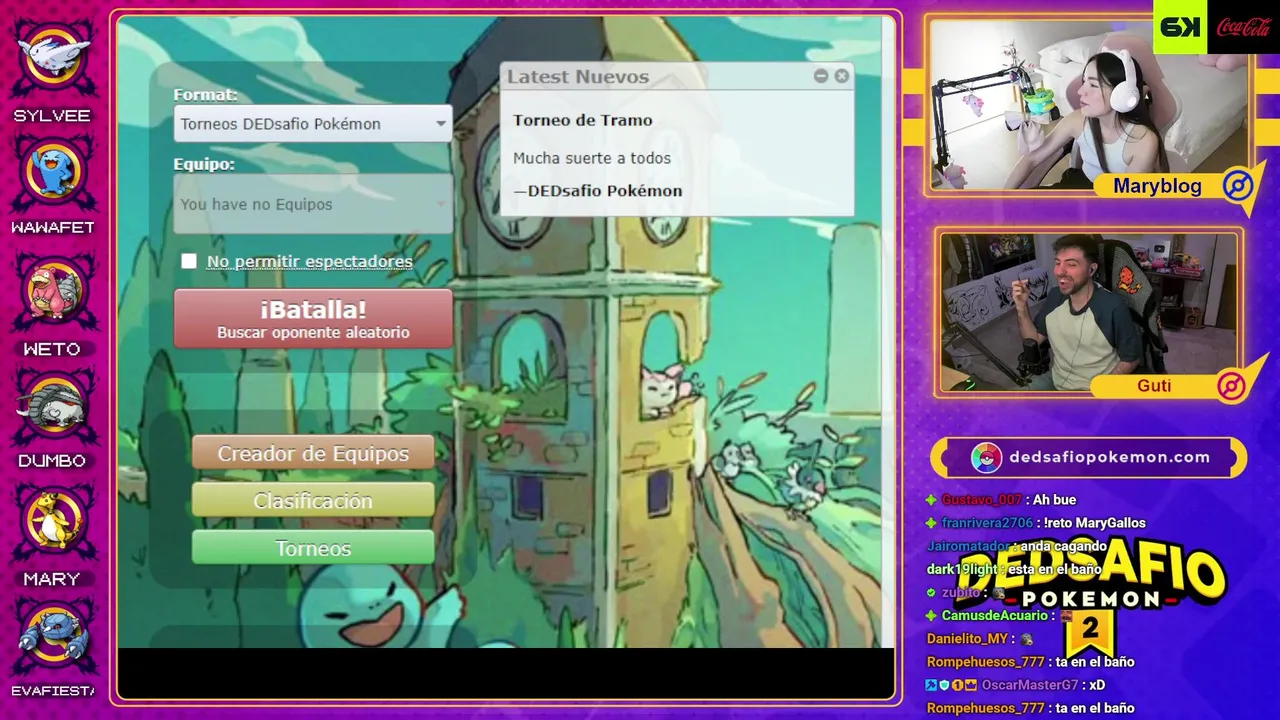This screenshot has height=720, width=1280.
Task: Click chat username Jairomatador
Action: pyautogui.click(x=968, y=546)
